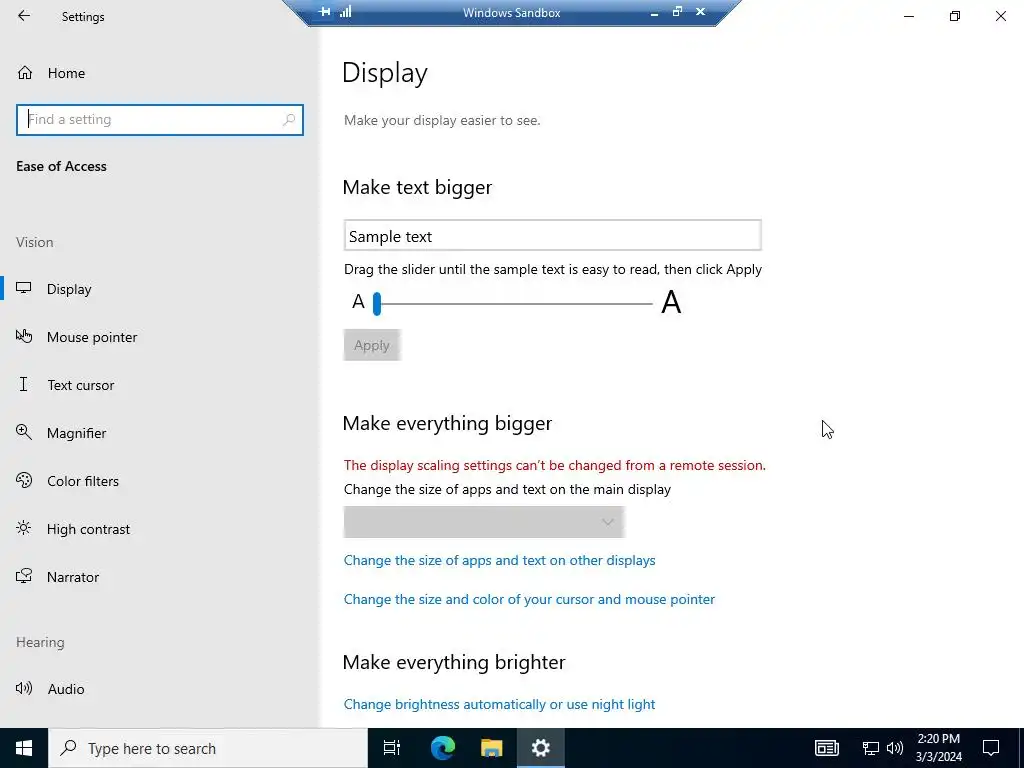Open the Windows Start menu
1024x768 pixels.
click(24, 748)
